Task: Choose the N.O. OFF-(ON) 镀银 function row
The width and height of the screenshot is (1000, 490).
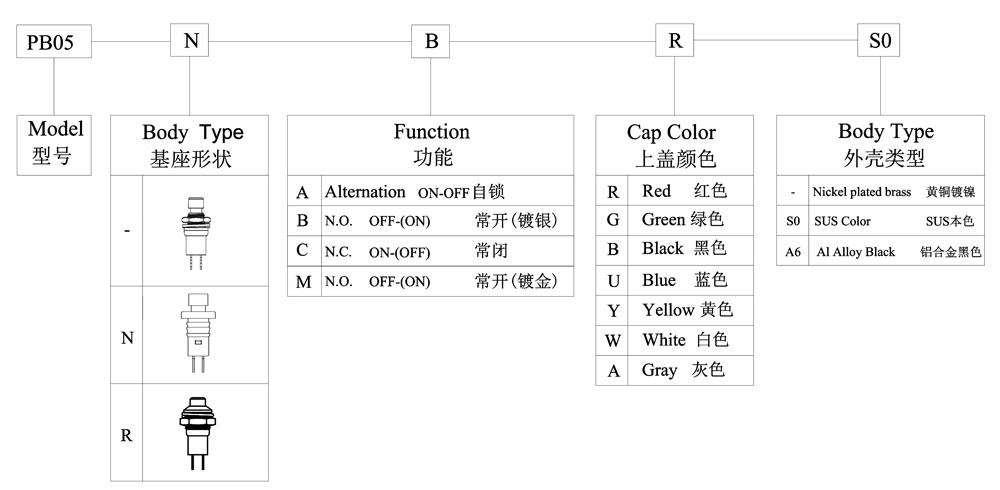Action: tap(430, 221)
